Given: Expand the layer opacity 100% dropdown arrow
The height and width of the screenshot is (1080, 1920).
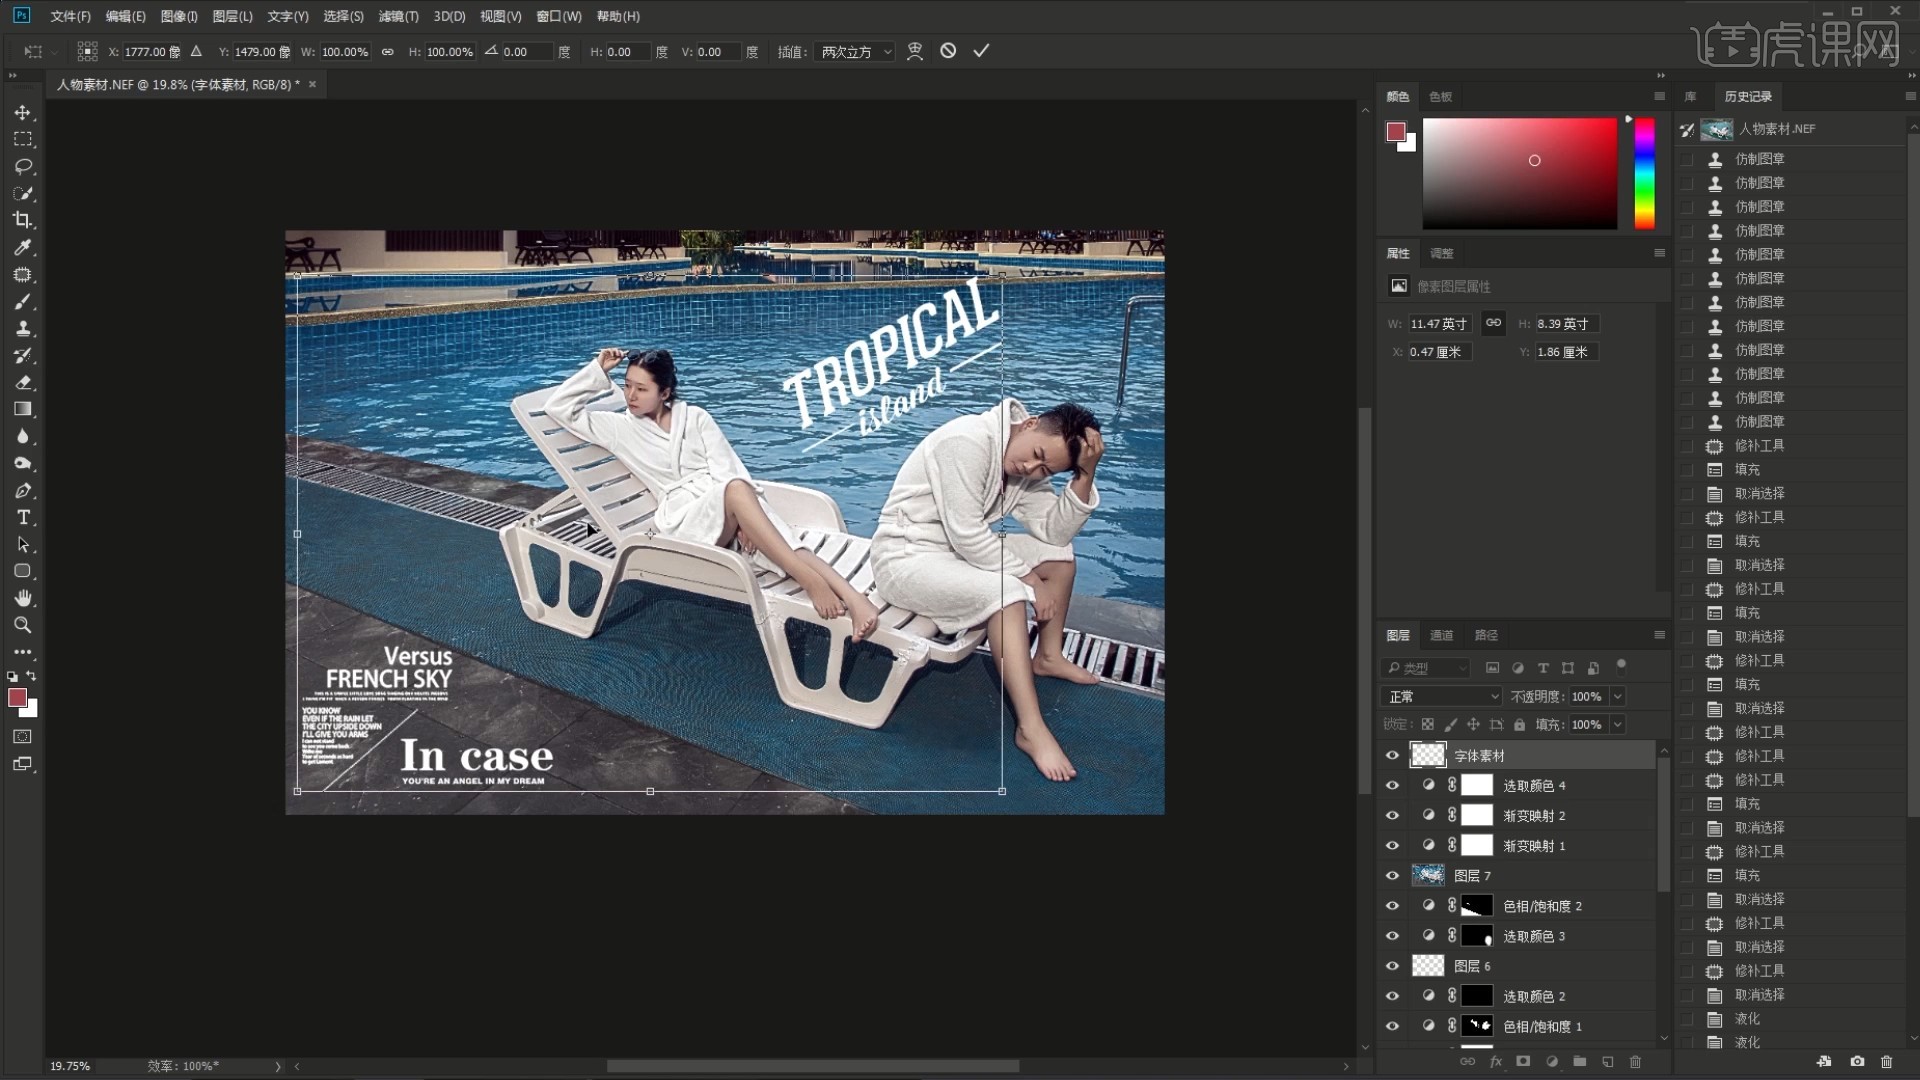Looking at the screenshot, I should [1618, 697].
